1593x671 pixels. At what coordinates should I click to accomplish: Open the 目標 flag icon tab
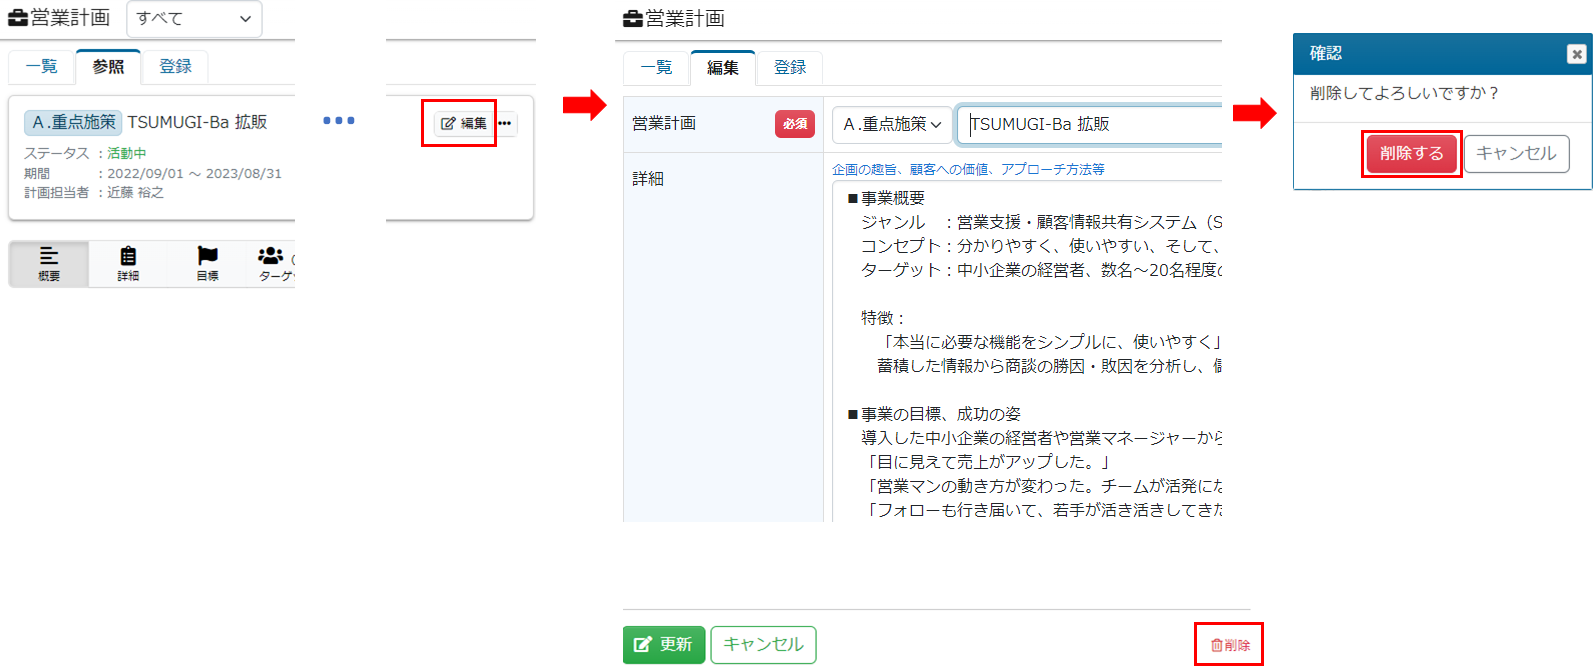[207, 264]
